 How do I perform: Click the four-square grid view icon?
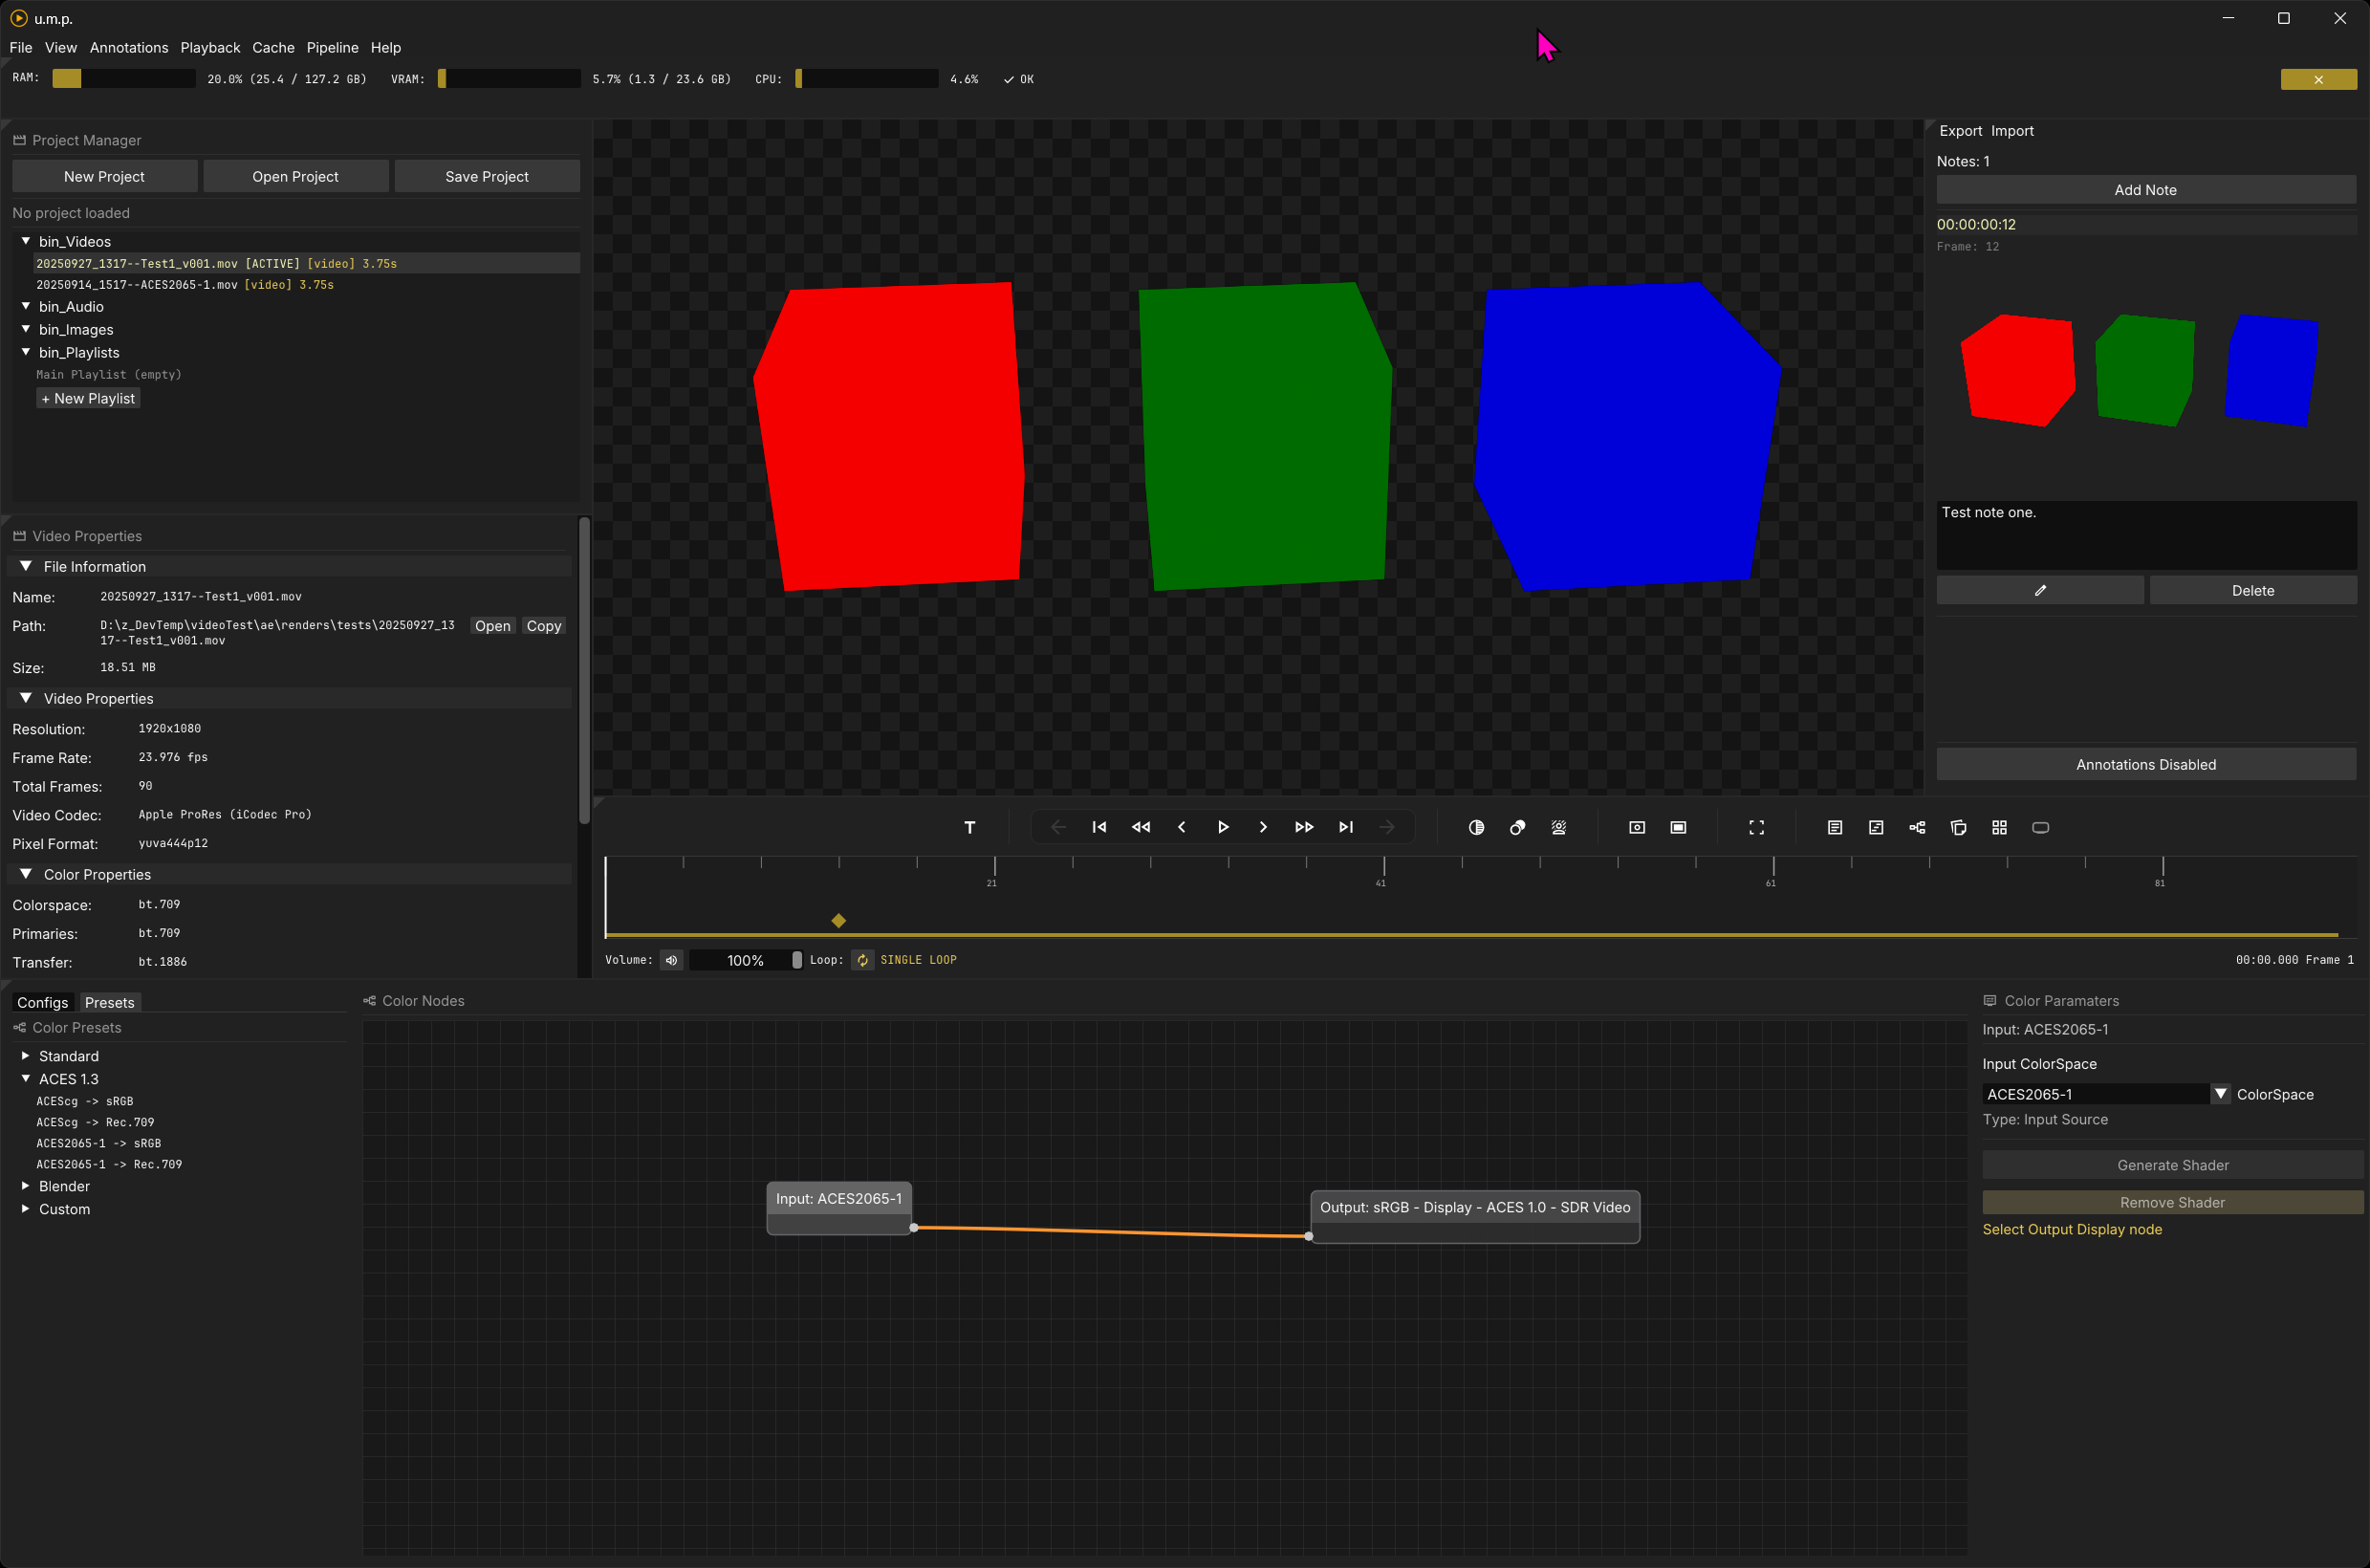click(x=1999, y=827)
